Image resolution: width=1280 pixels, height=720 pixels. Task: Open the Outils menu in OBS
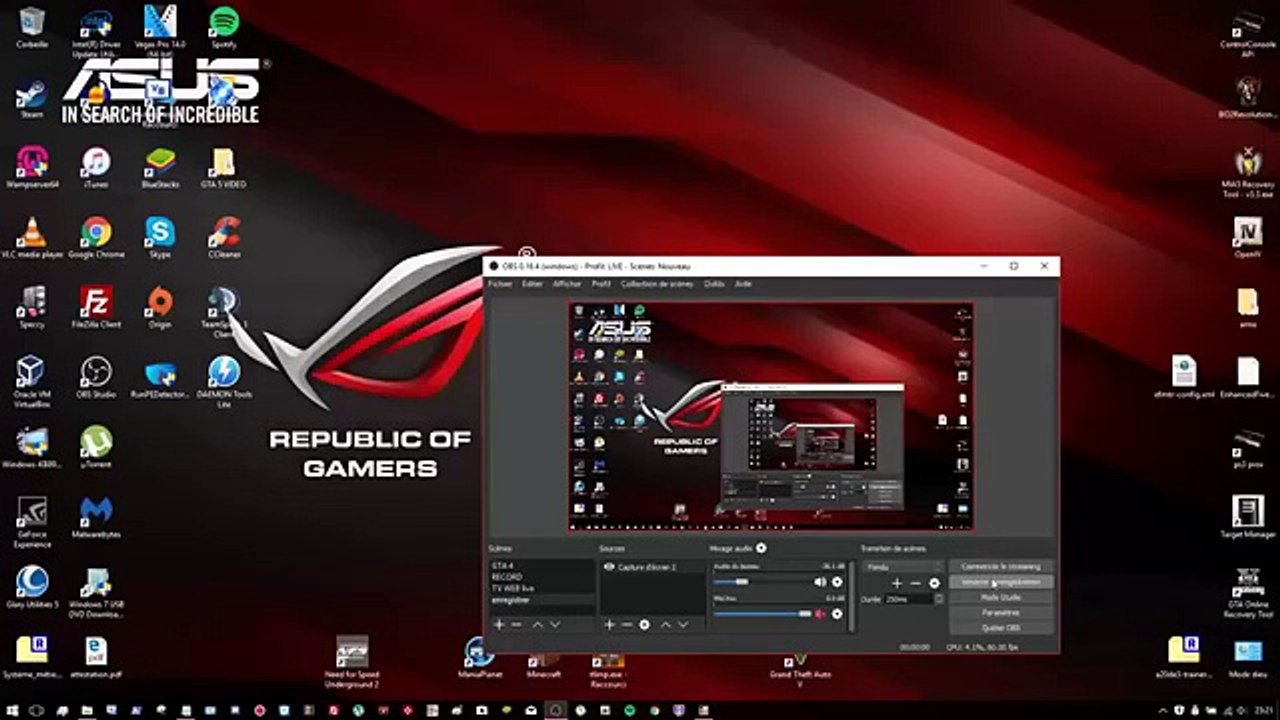(x=714, y=284)
